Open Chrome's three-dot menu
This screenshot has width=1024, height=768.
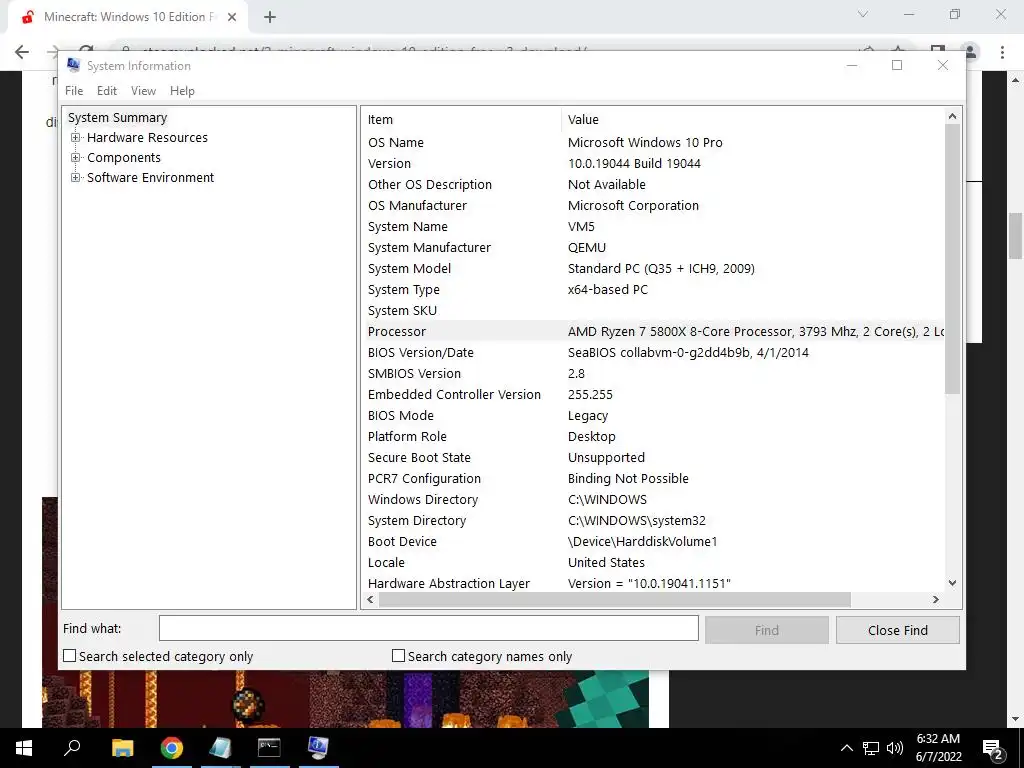pyautogui.click(x=1002, y=52)
